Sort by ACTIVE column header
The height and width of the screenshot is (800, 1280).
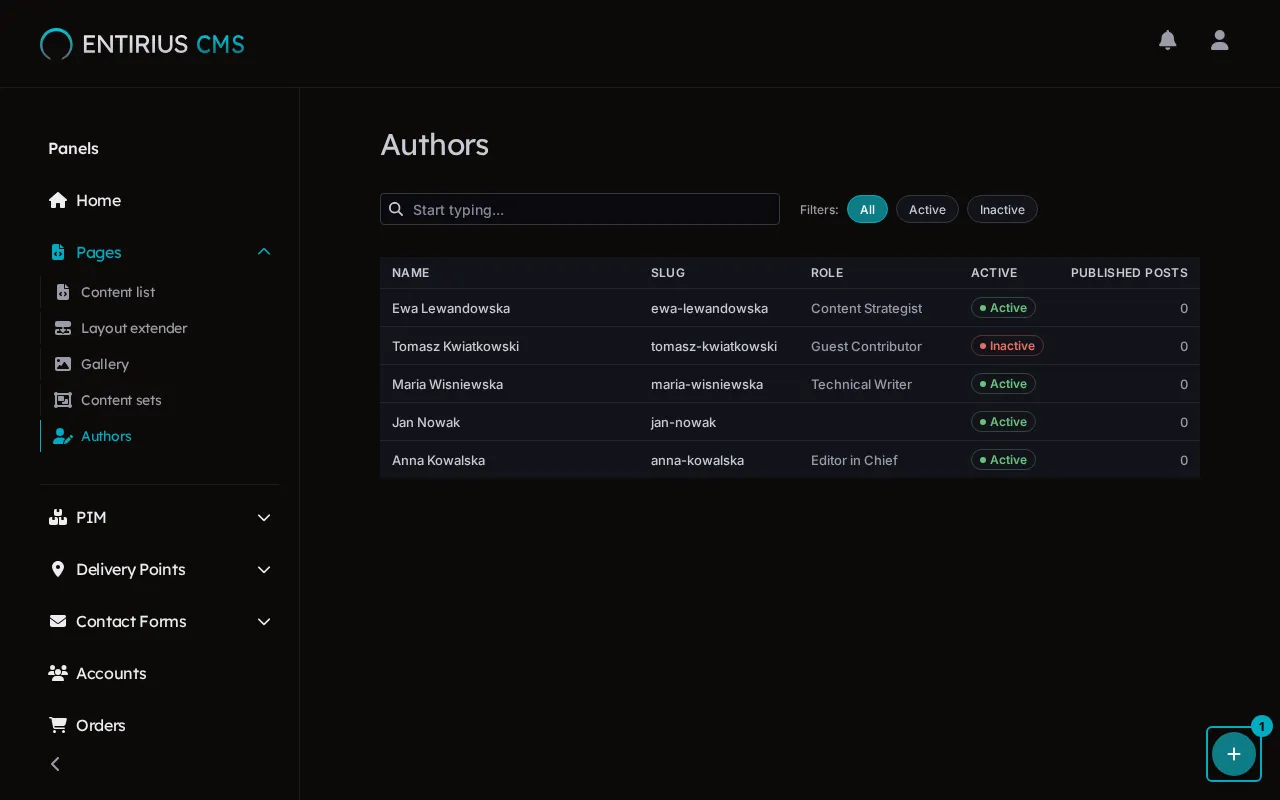point(994,272)
